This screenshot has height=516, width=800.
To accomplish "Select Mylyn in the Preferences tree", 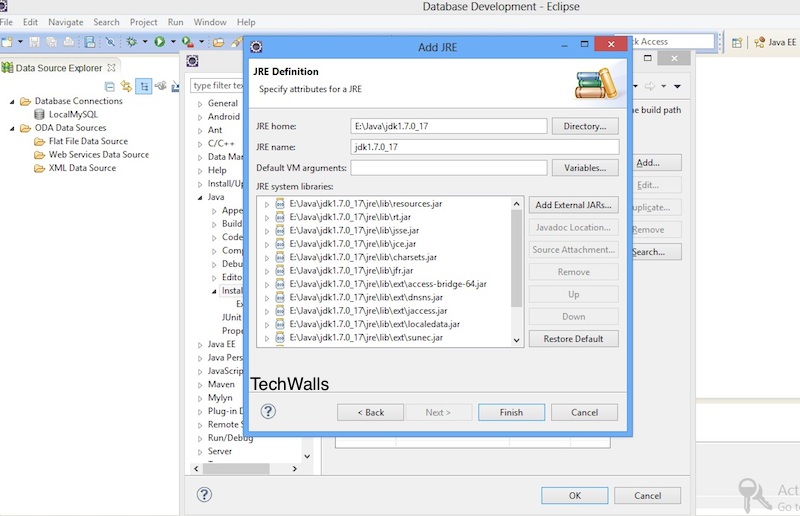I will click(x=220, y=397).
